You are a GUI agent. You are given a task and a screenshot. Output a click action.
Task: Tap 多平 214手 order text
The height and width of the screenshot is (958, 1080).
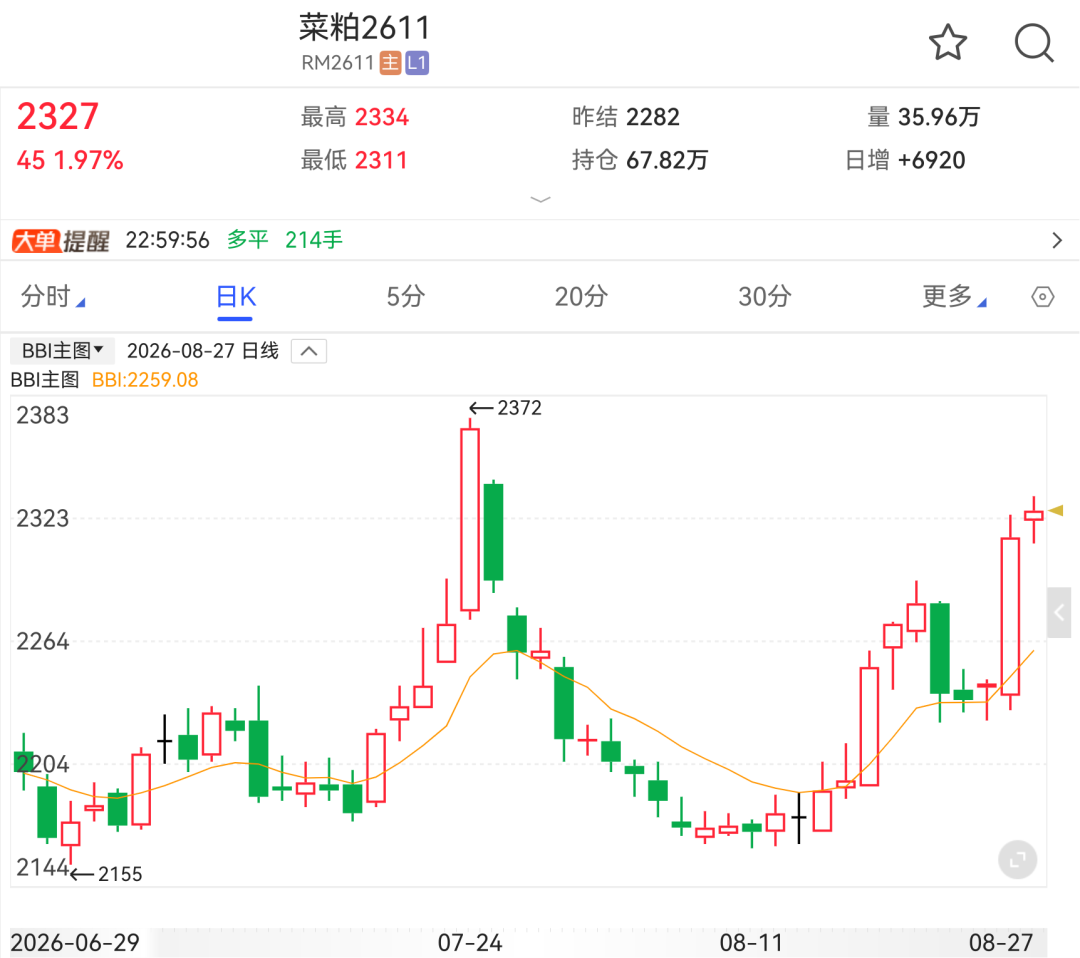(x=285, y=240)
